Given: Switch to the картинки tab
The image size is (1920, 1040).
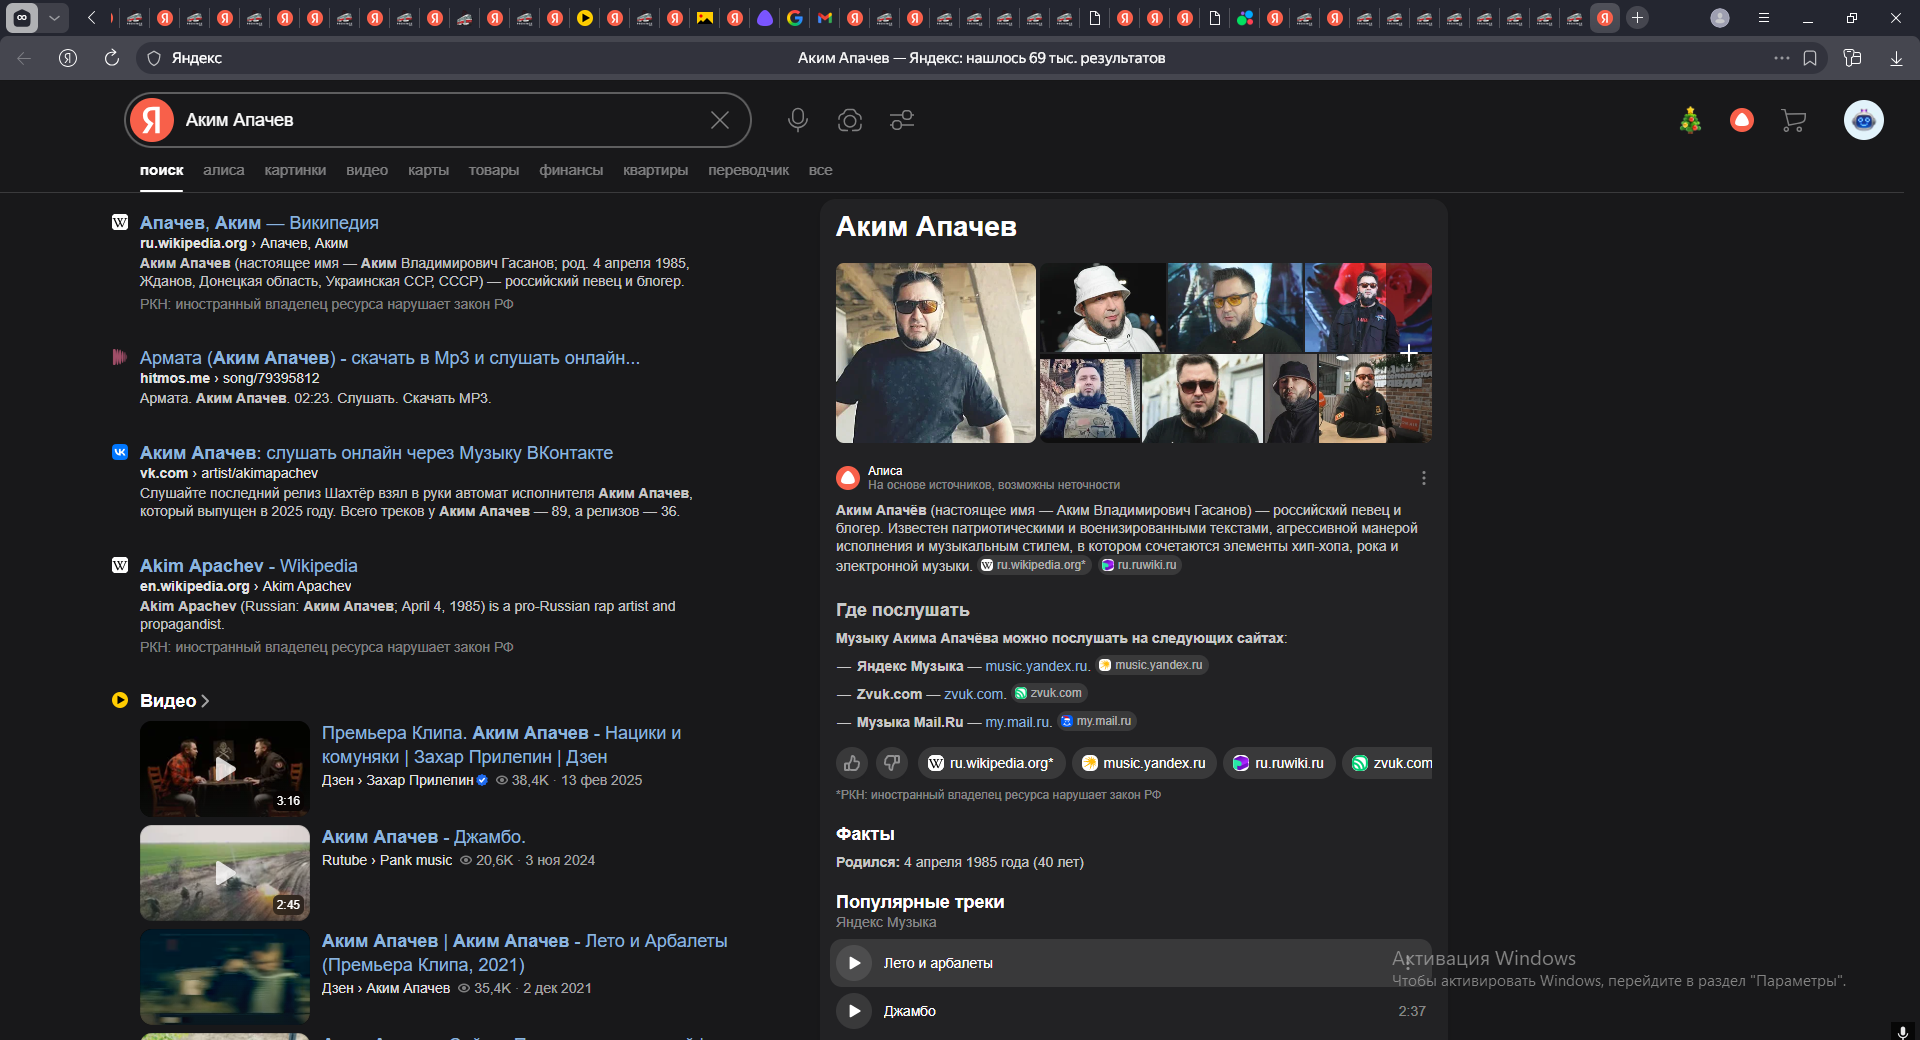Looking at the screenshot, I should pyautogui.click(x=295, y=170).
